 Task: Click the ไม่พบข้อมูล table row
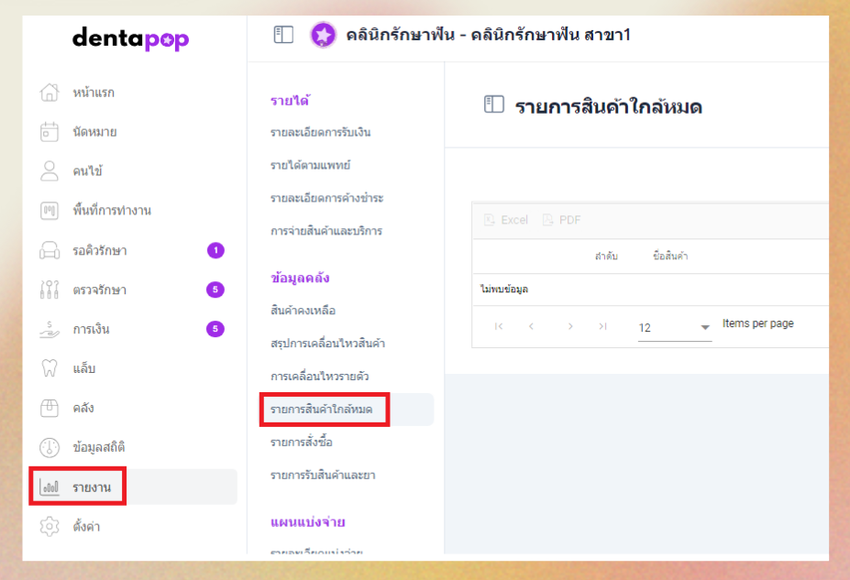651,289
